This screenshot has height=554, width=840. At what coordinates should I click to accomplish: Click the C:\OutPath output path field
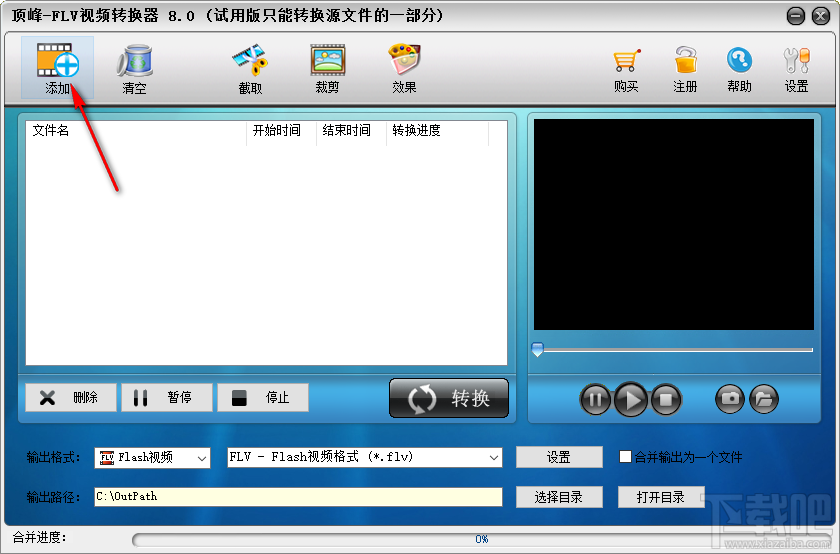point(298,497)
